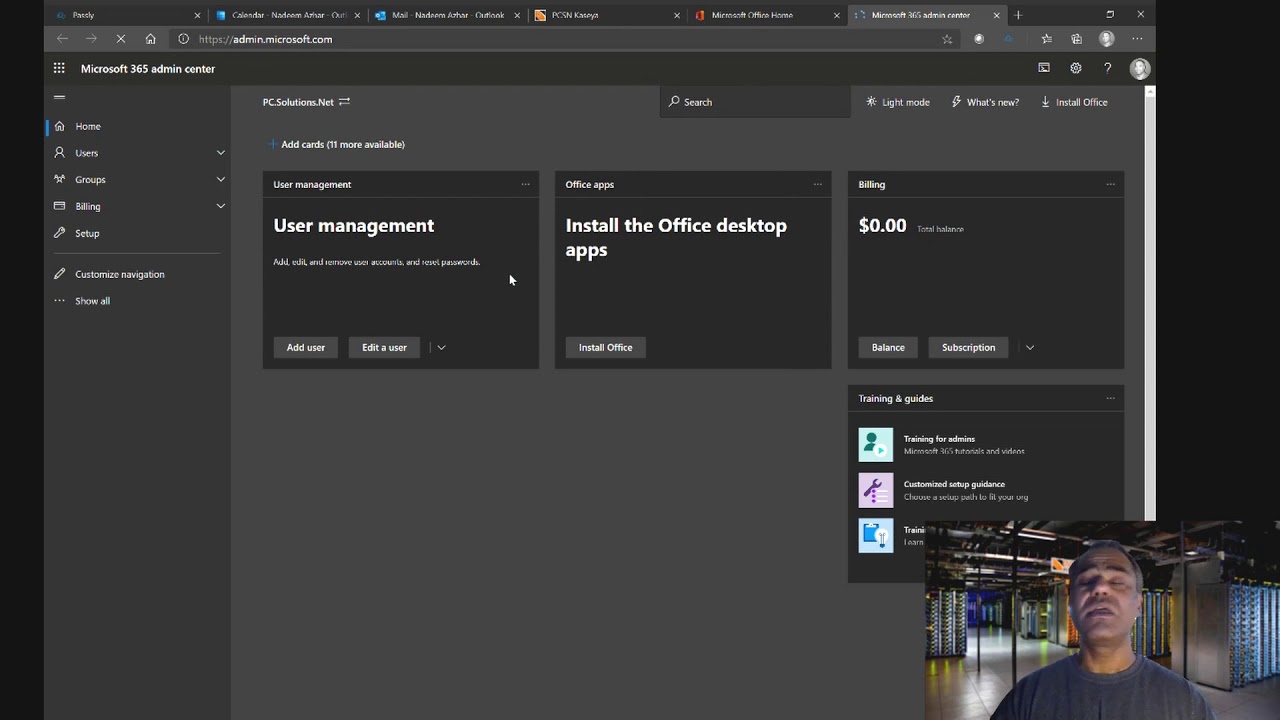
Task: Open more billing actions dropdown
Action: tap(1030, 348)
